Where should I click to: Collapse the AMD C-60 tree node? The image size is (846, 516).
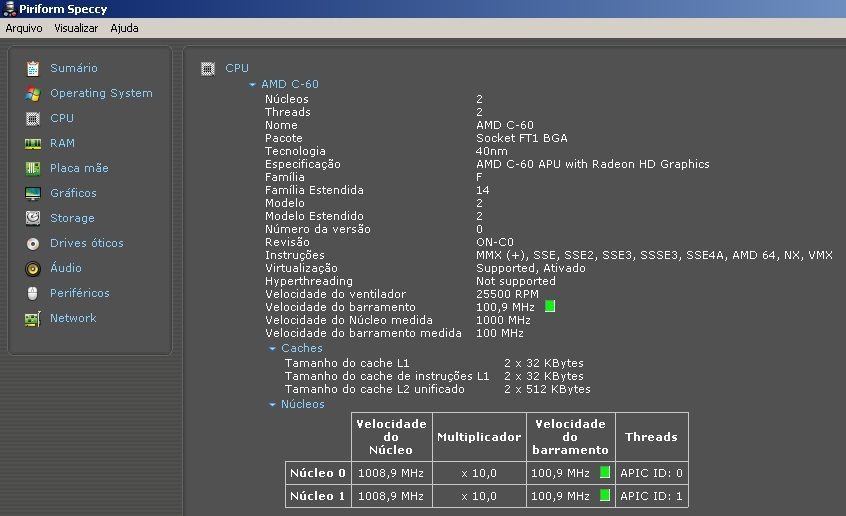[x=252, y=85]
